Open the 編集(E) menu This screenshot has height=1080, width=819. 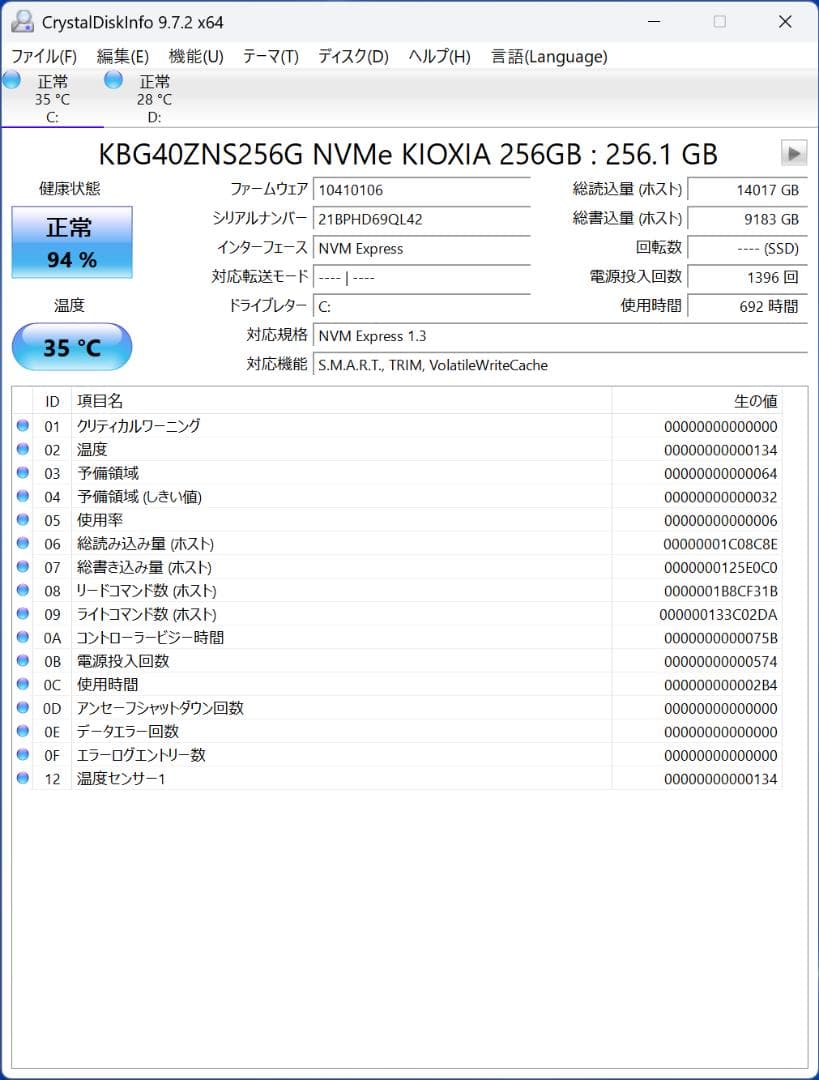[123, 56]
